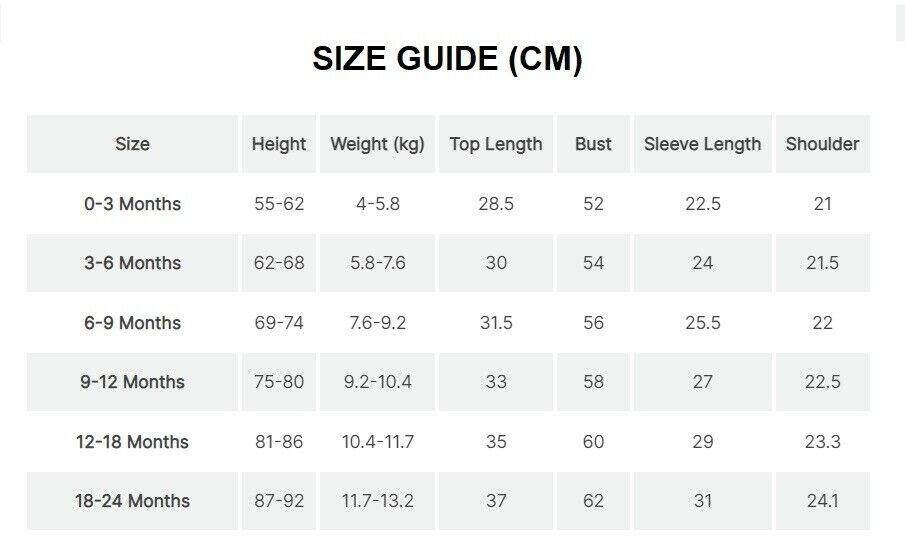Click the 31.5 top length value
The width and height of the screenshot is (905, 542).
(x=496, y=323)
